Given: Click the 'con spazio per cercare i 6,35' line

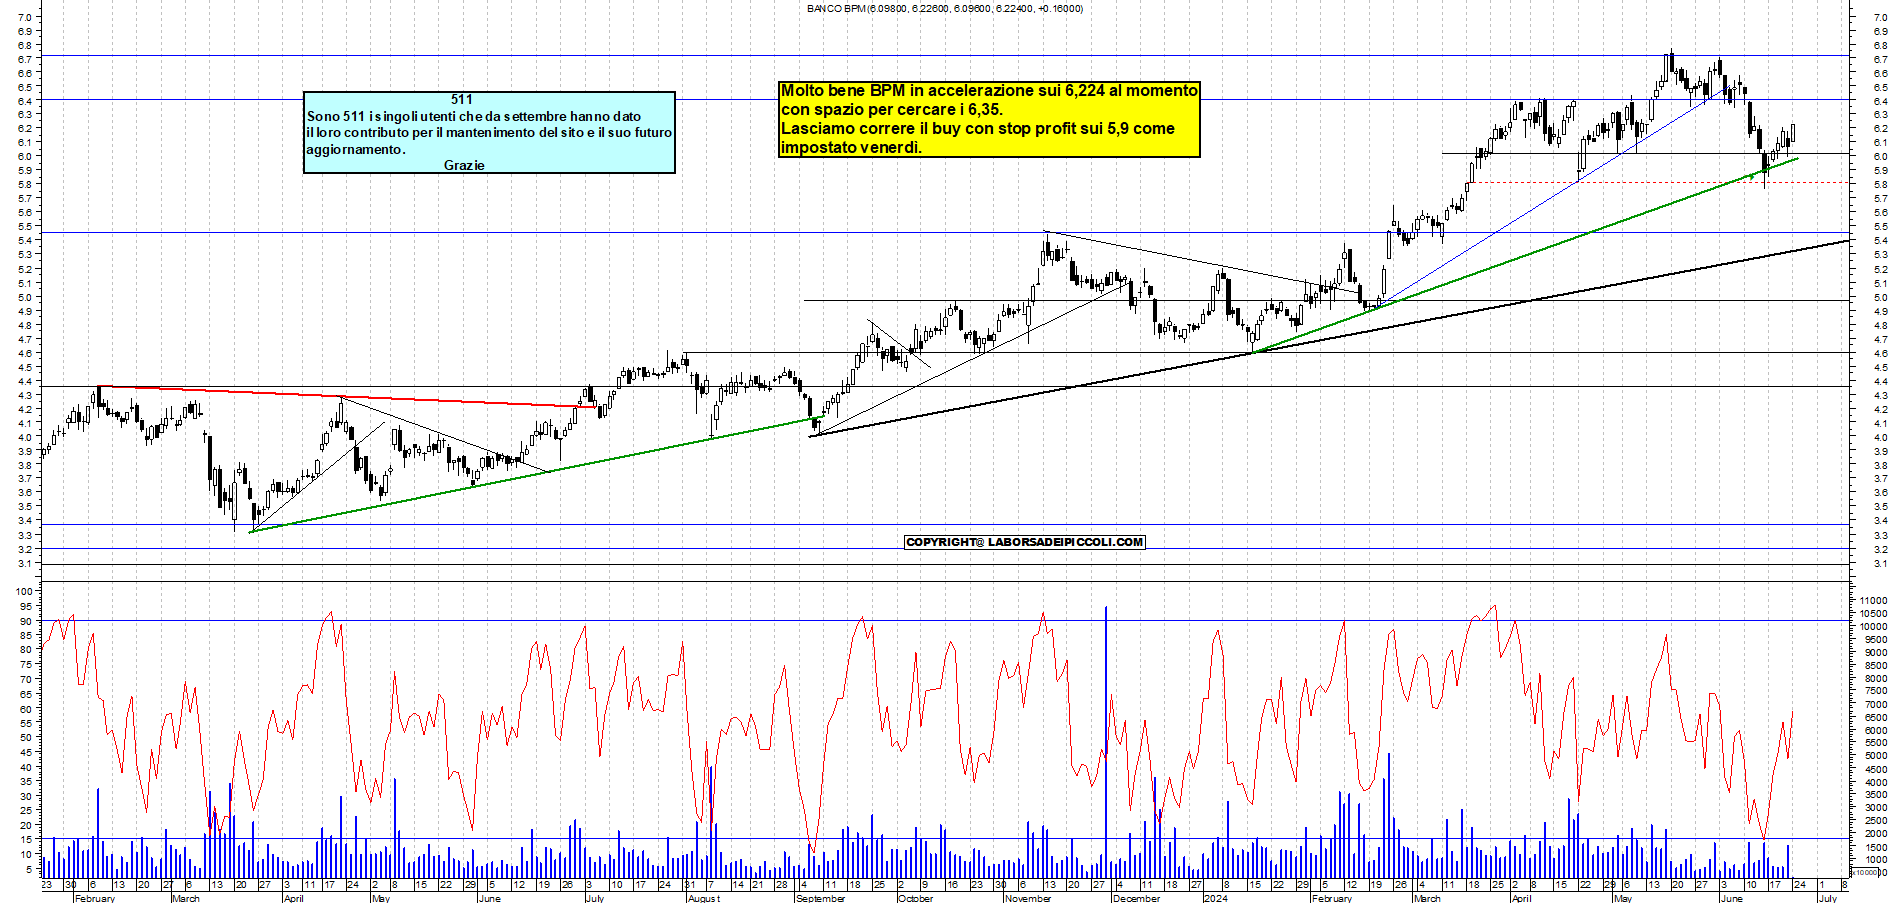Looking at the screenshot, I should tap(891, 110).
